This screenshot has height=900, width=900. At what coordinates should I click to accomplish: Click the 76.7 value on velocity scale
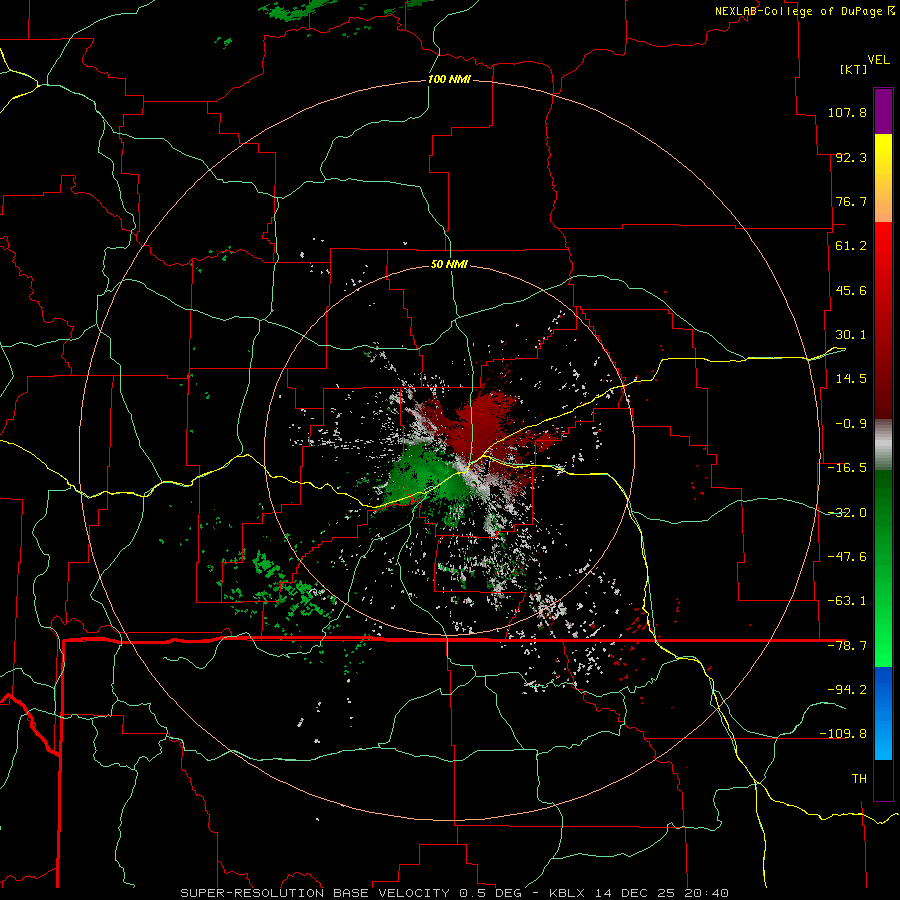pyautogui.click(x=851, y=201)
